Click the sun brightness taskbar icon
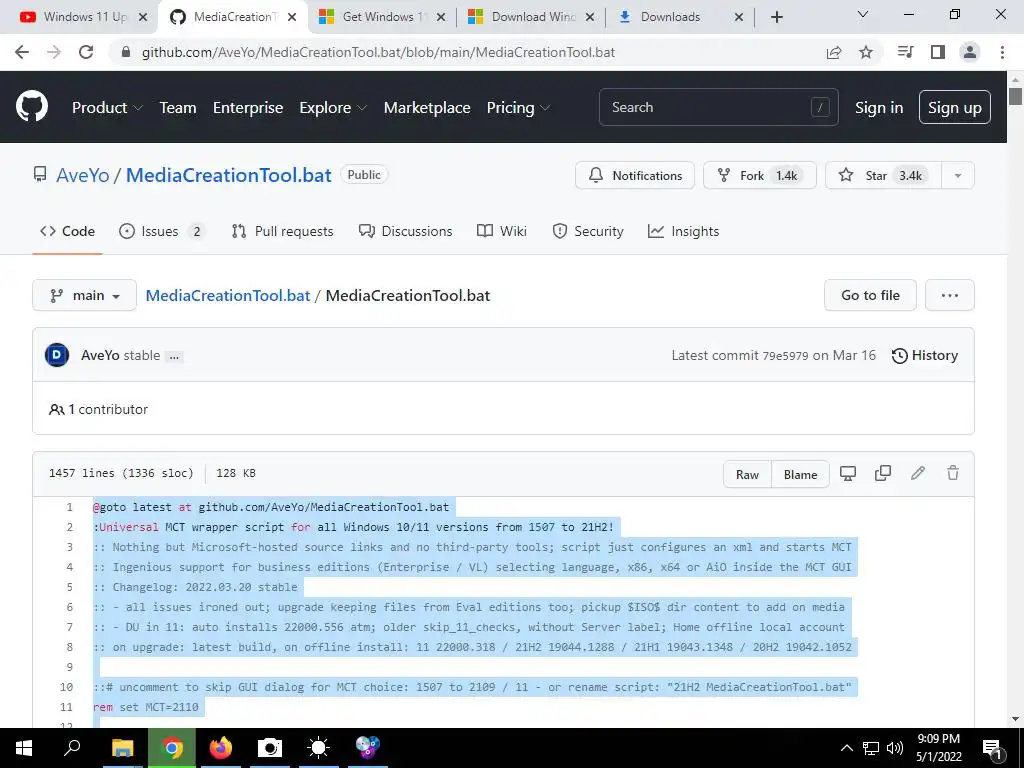The width and height of the screenshot is (1024, 768). coord(319,748)
